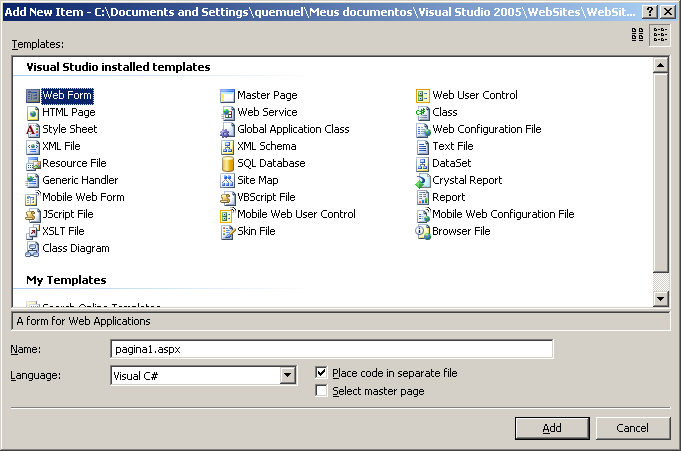Choose the Class template icon
681x451 pixels.
[x=422, y=113]
